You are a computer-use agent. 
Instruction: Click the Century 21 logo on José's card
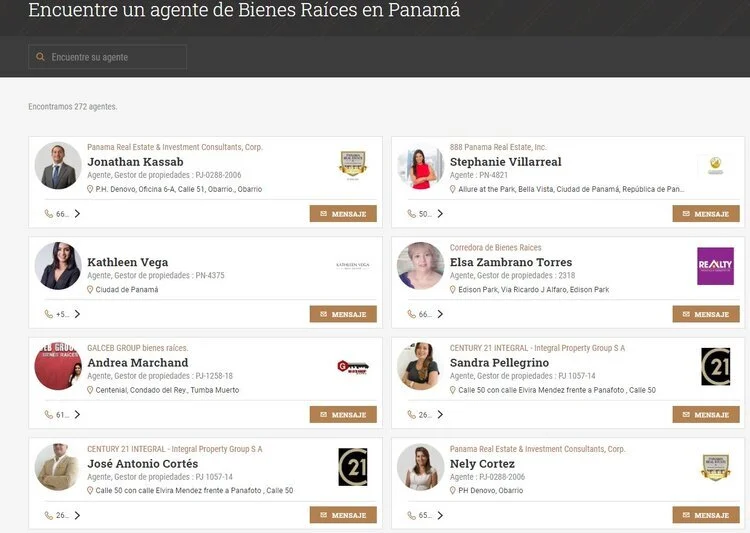pyautogui.click(x=353, y=467)
